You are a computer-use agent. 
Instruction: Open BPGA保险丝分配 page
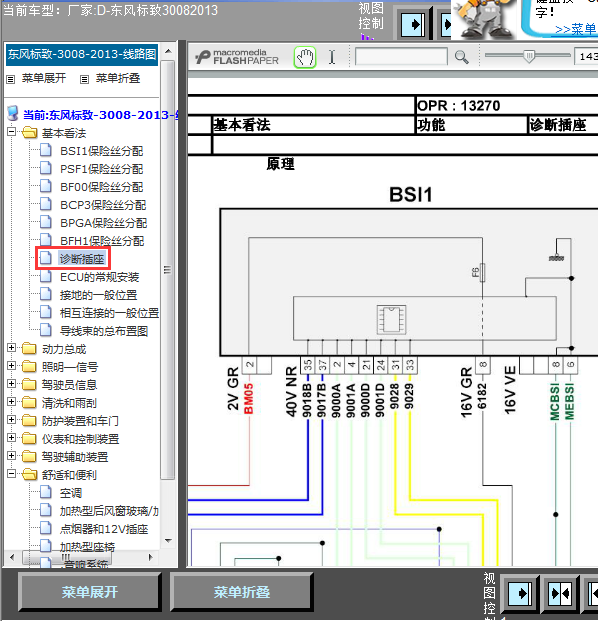[x=103, y=223]
